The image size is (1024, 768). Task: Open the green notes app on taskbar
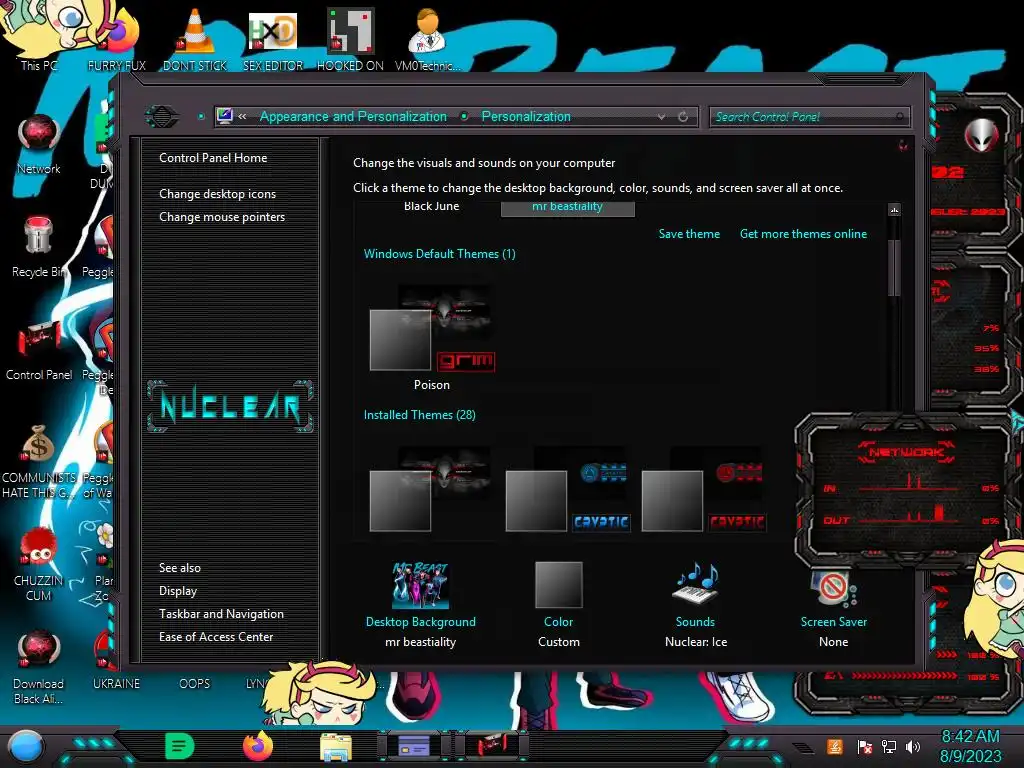click(179, 746)
